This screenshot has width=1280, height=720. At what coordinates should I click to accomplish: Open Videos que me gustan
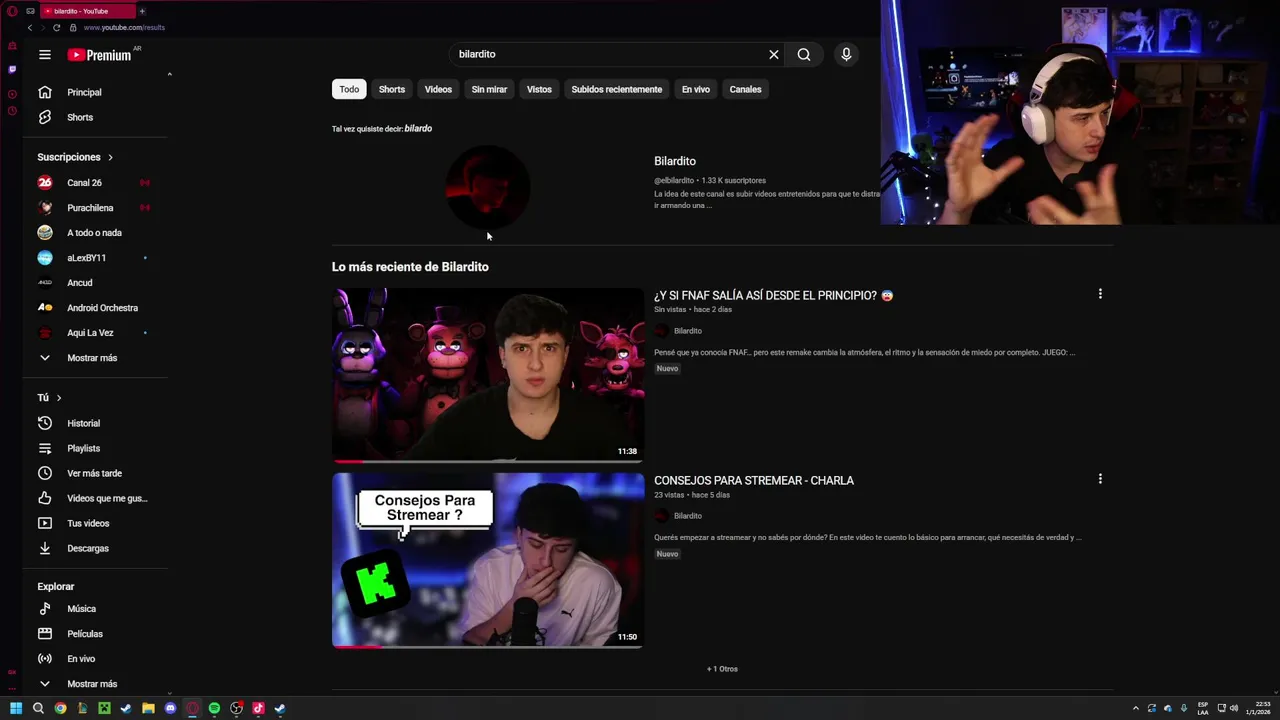tap(97, 498)
